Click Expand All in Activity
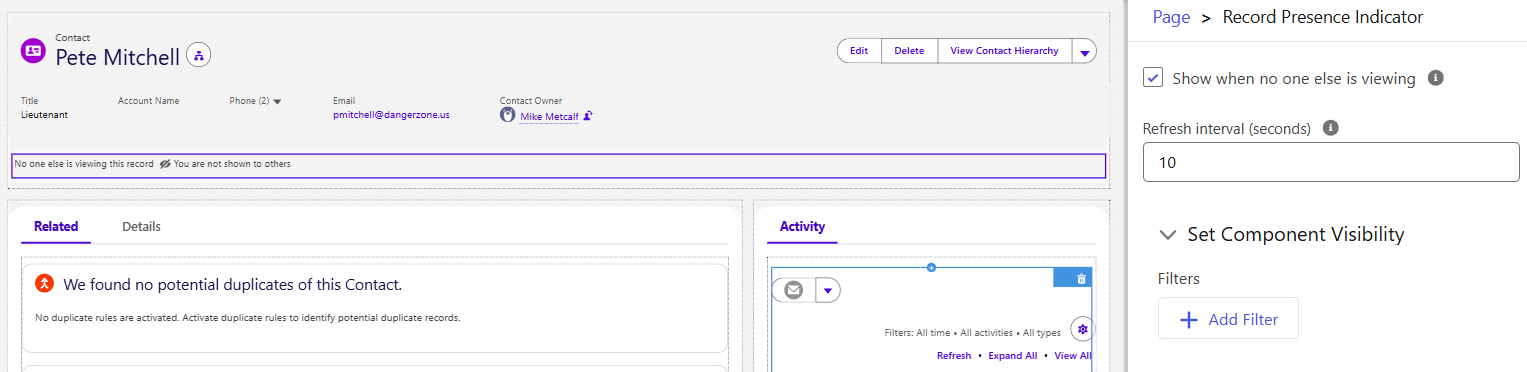The height and width of the screenshot is (372, 1527). (x=1012, y=356)
